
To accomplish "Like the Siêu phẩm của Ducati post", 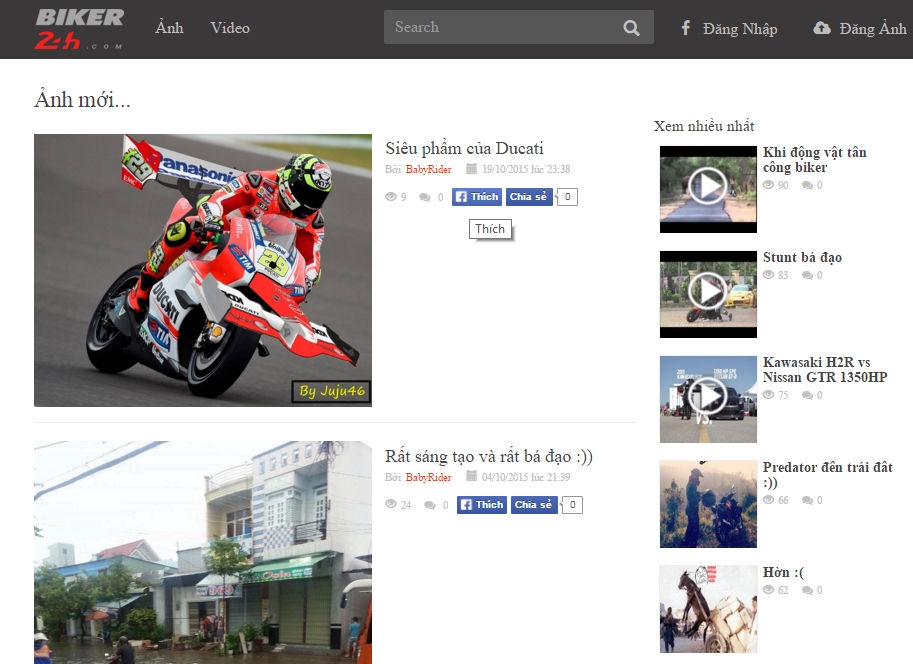I will click(x=477, y=197).
